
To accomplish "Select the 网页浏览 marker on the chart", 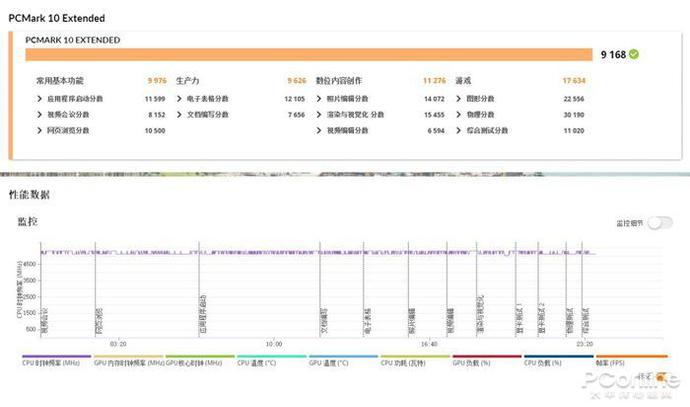I will [99, 321].
